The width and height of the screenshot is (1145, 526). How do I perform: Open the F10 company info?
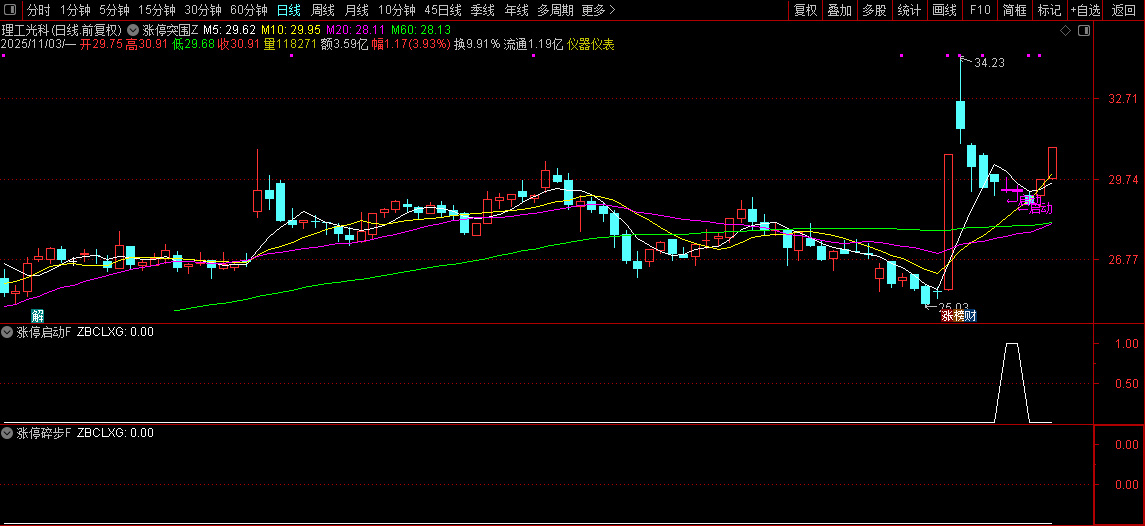tap(980, 10)
